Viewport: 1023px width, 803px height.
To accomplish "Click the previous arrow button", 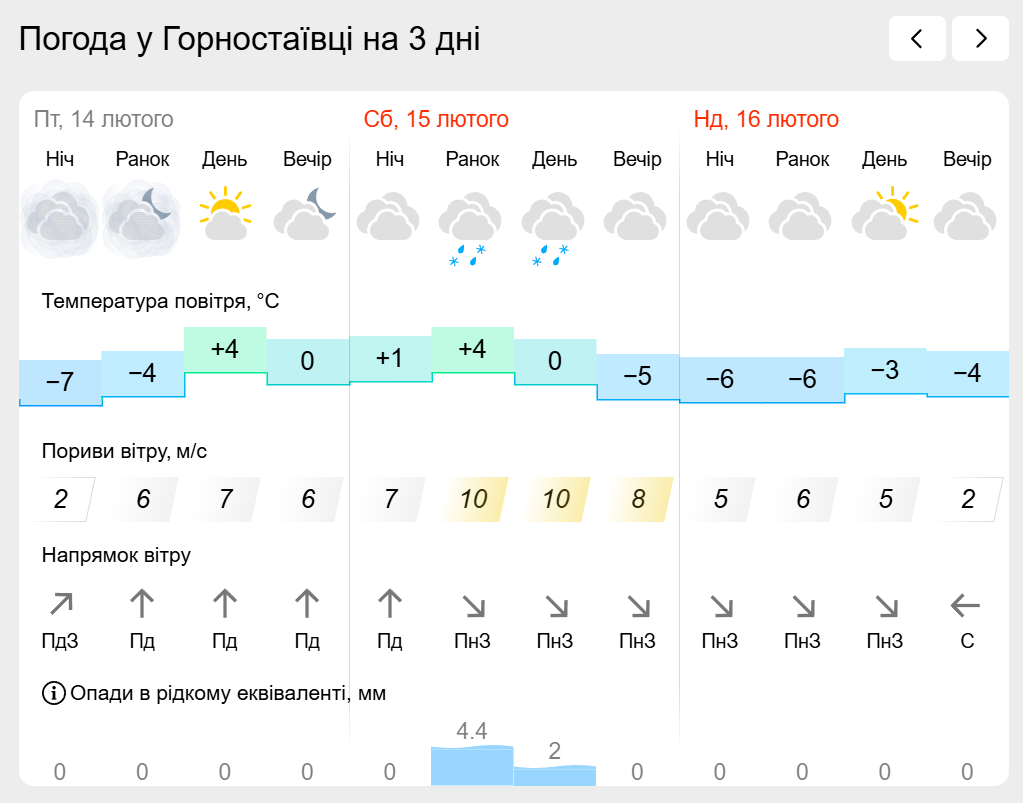I will (917, 38).
